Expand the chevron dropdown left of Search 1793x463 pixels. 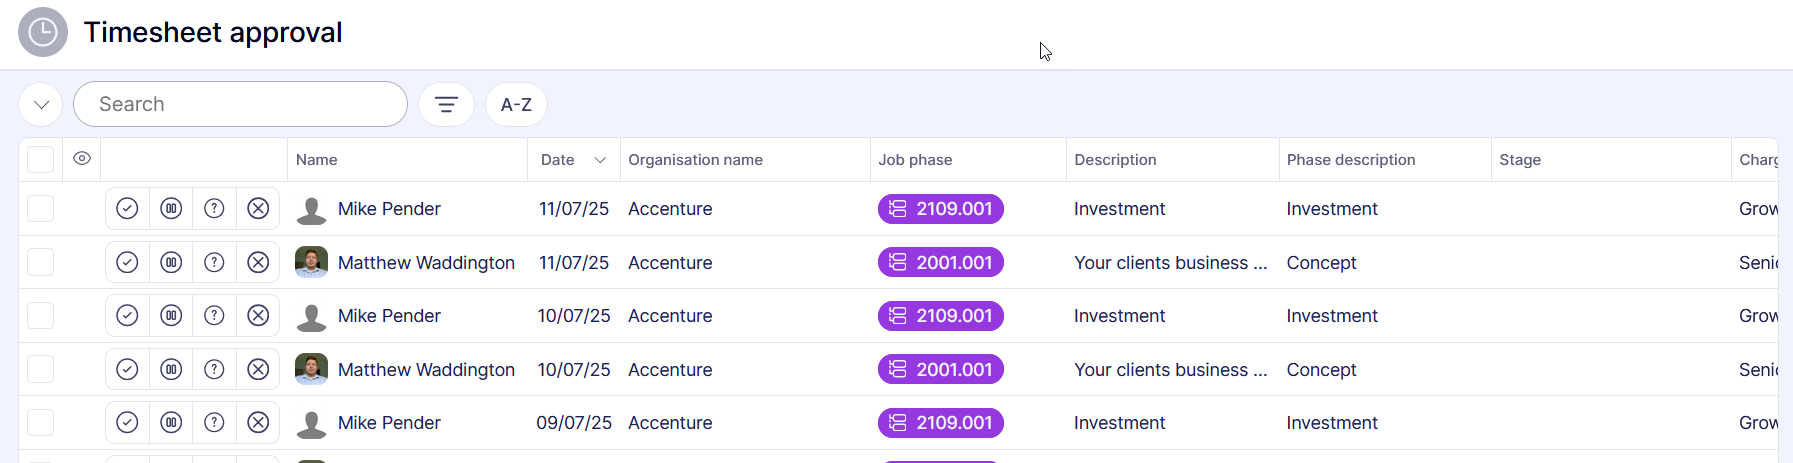41,104
